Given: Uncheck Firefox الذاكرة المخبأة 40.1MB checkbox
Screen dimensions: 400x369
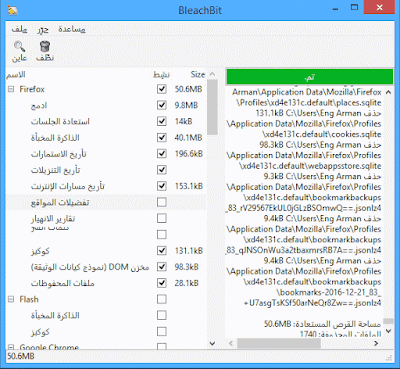Looking at the screenshot, I should point(162,138).
